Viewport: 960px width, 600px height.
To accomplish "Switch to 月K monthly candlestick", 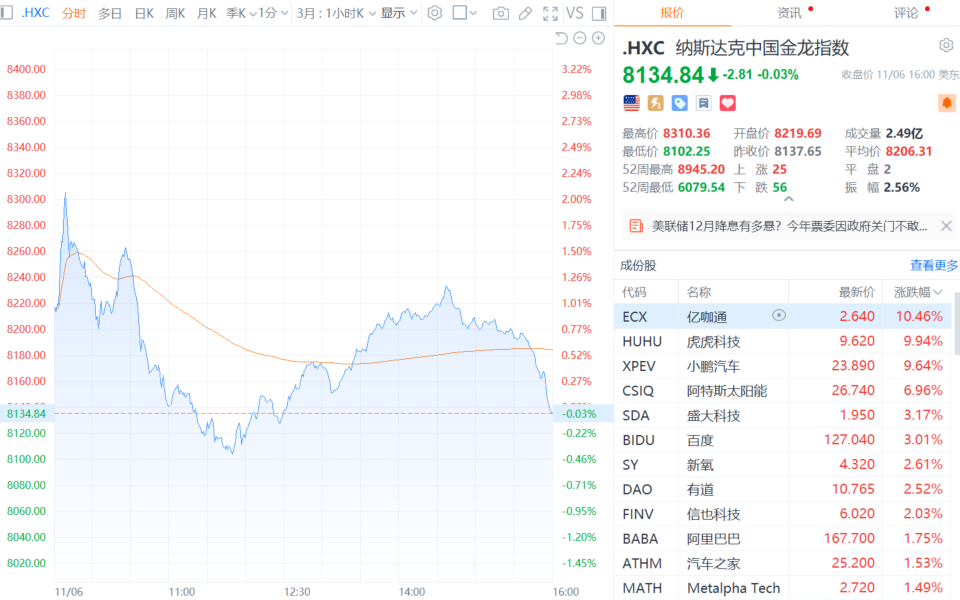I will pyautogui.click(x=207, y=13).
